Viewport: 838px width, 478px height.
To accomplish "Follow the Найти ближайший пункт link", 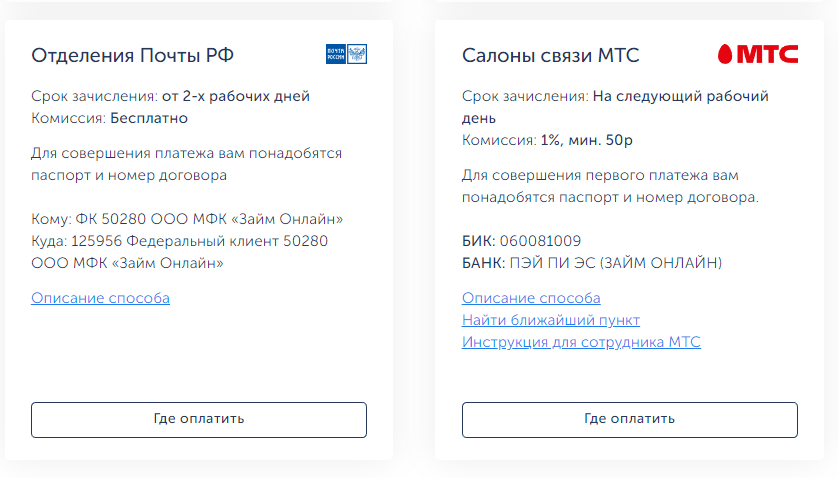I will pos(550,320).
